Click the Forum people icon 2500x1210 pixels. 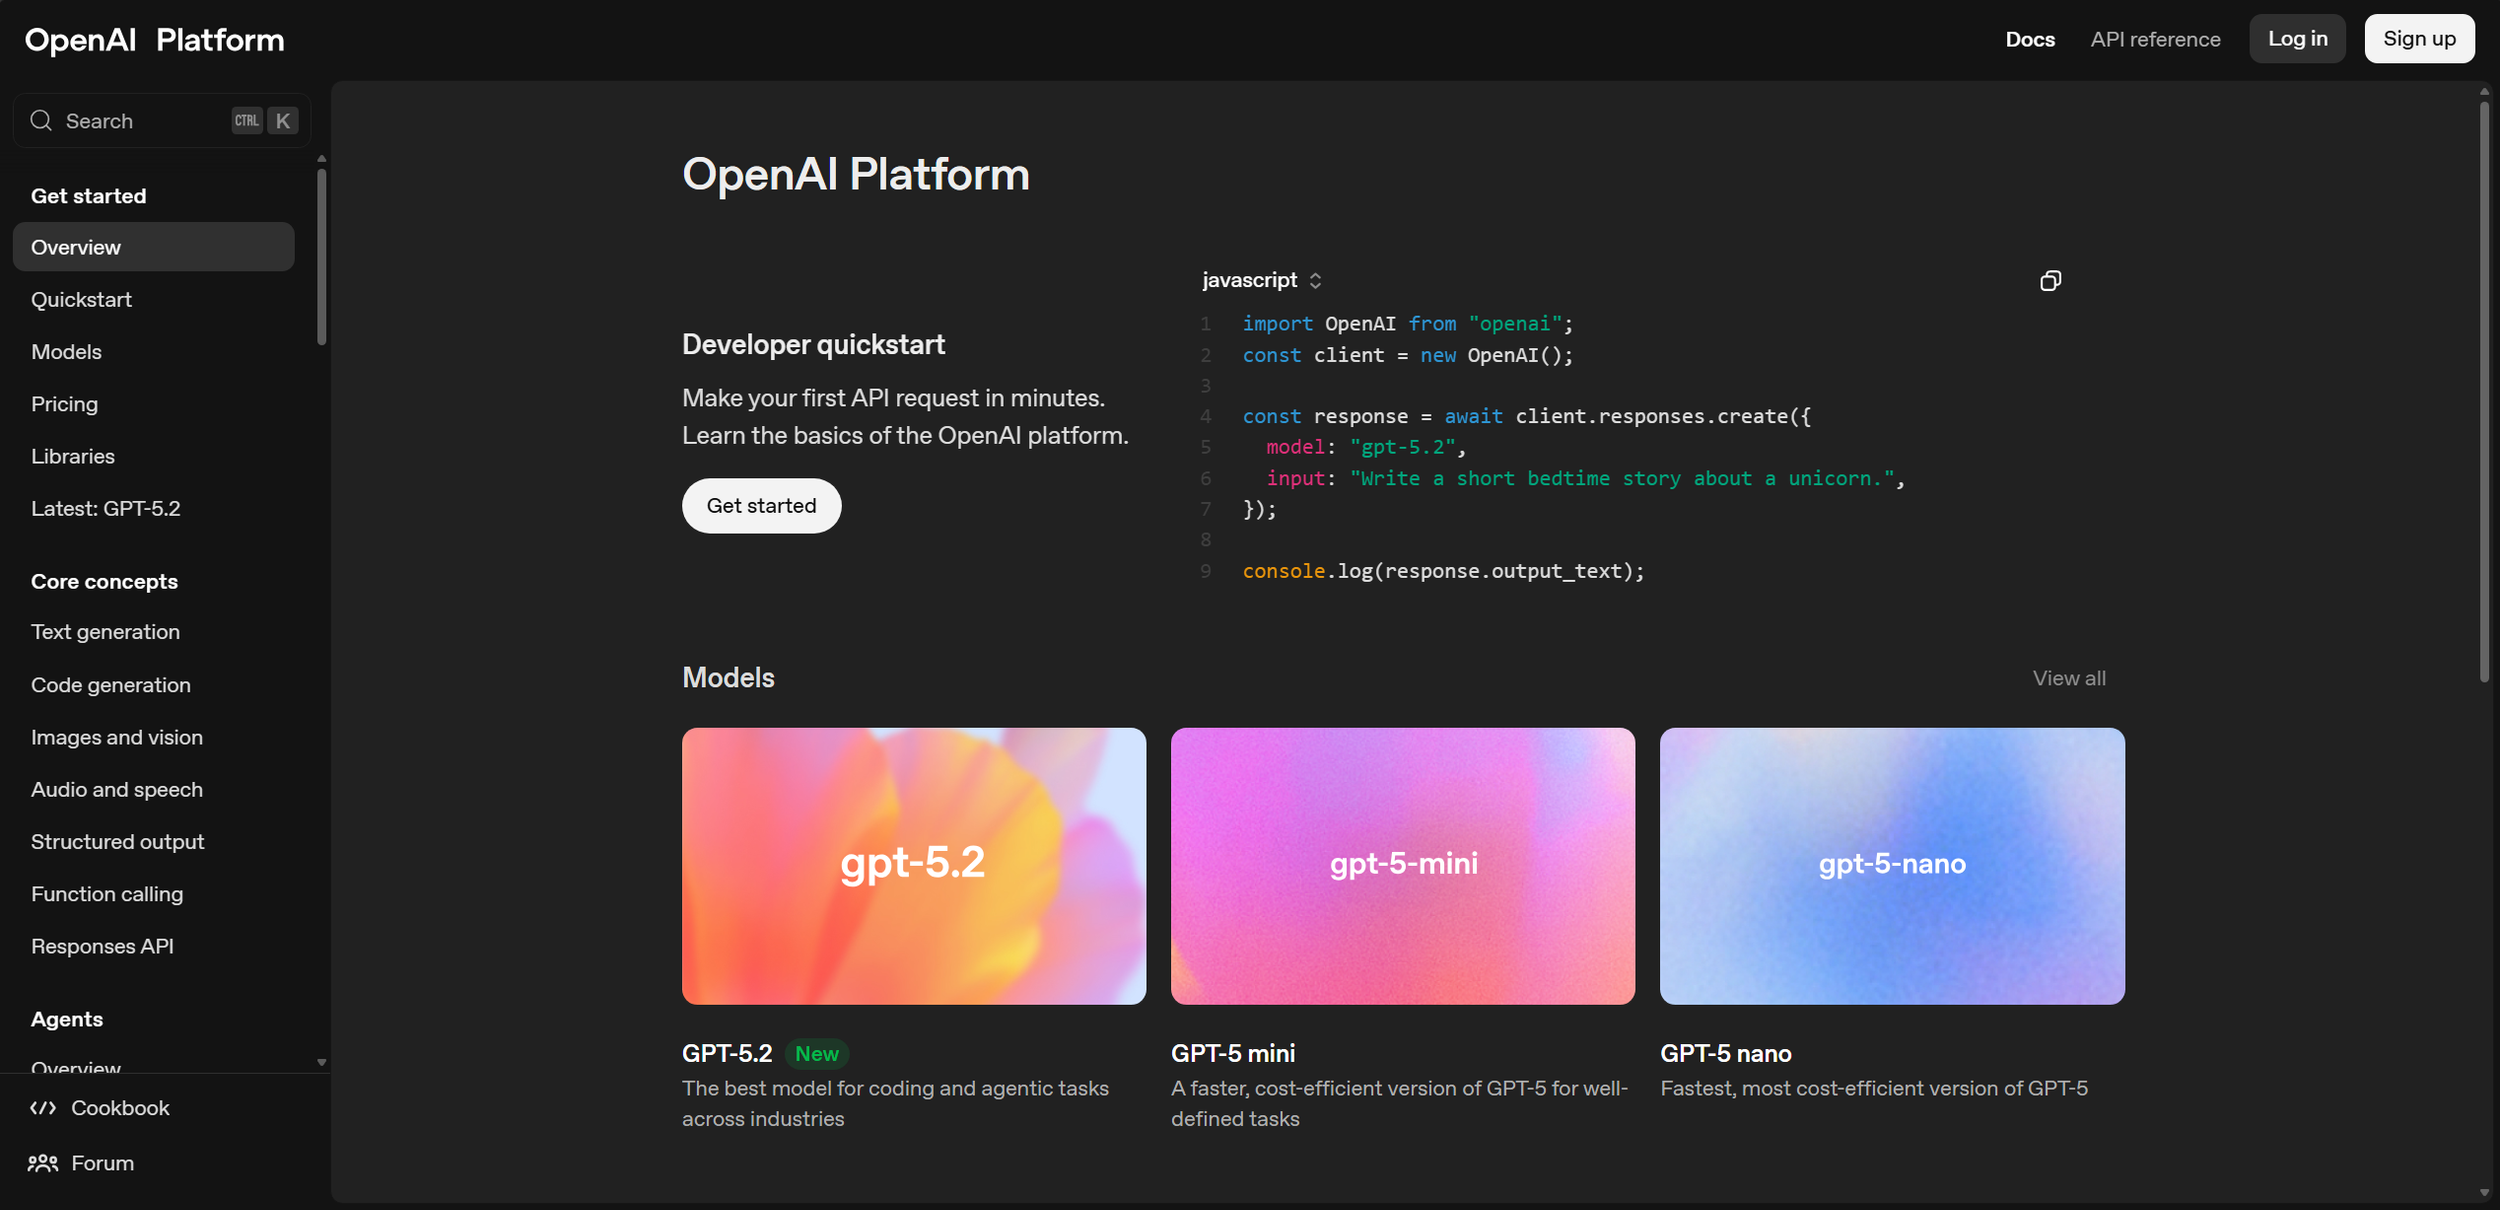pyautogui.click(x=43, y=1163)
